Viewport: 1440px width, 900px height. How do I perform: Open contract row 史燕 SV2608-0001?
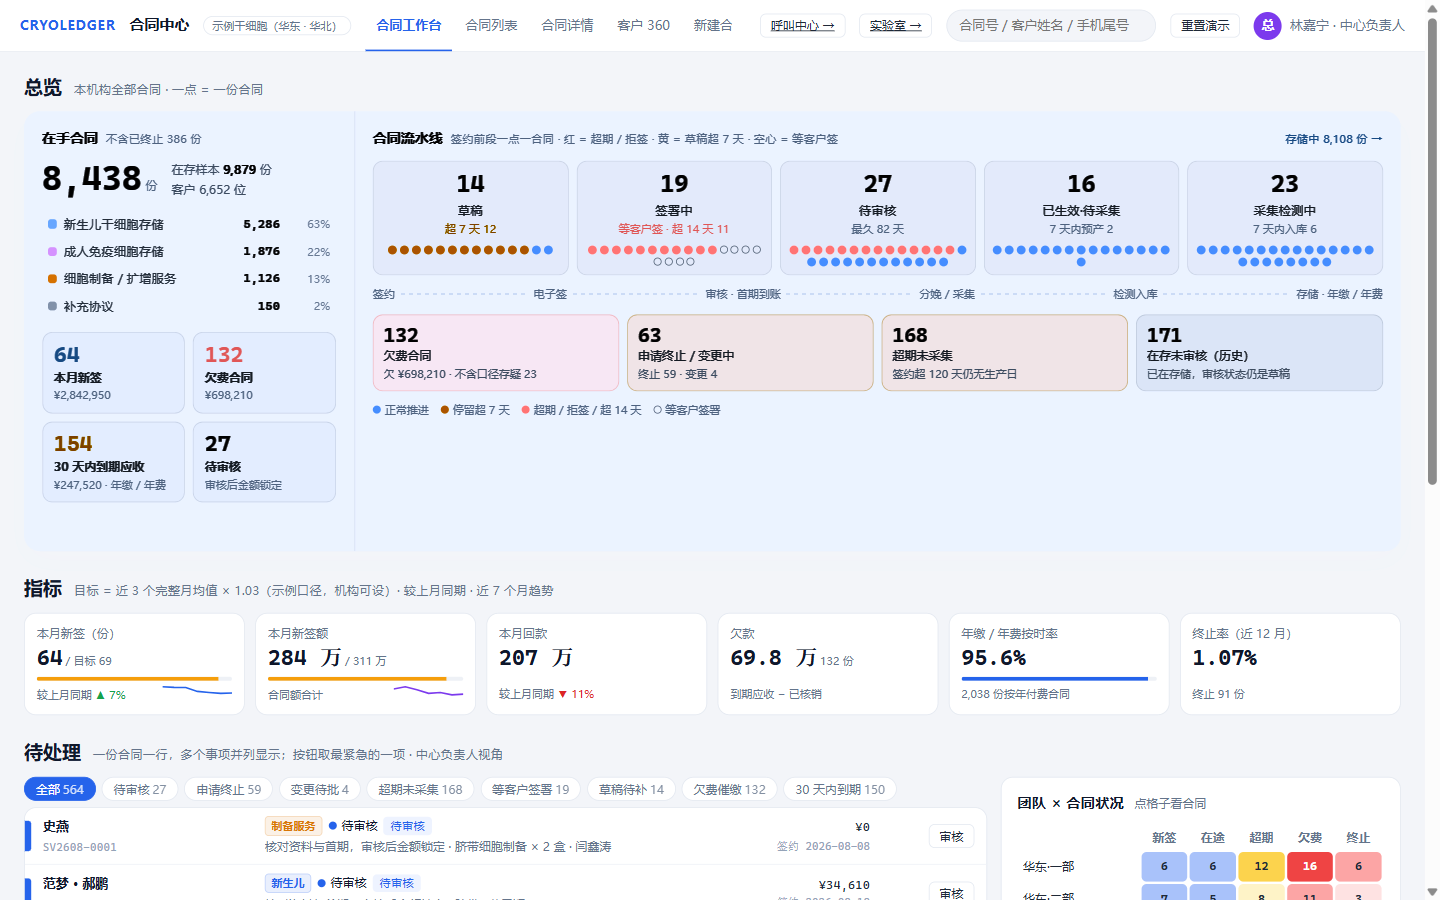coord(506,836)
